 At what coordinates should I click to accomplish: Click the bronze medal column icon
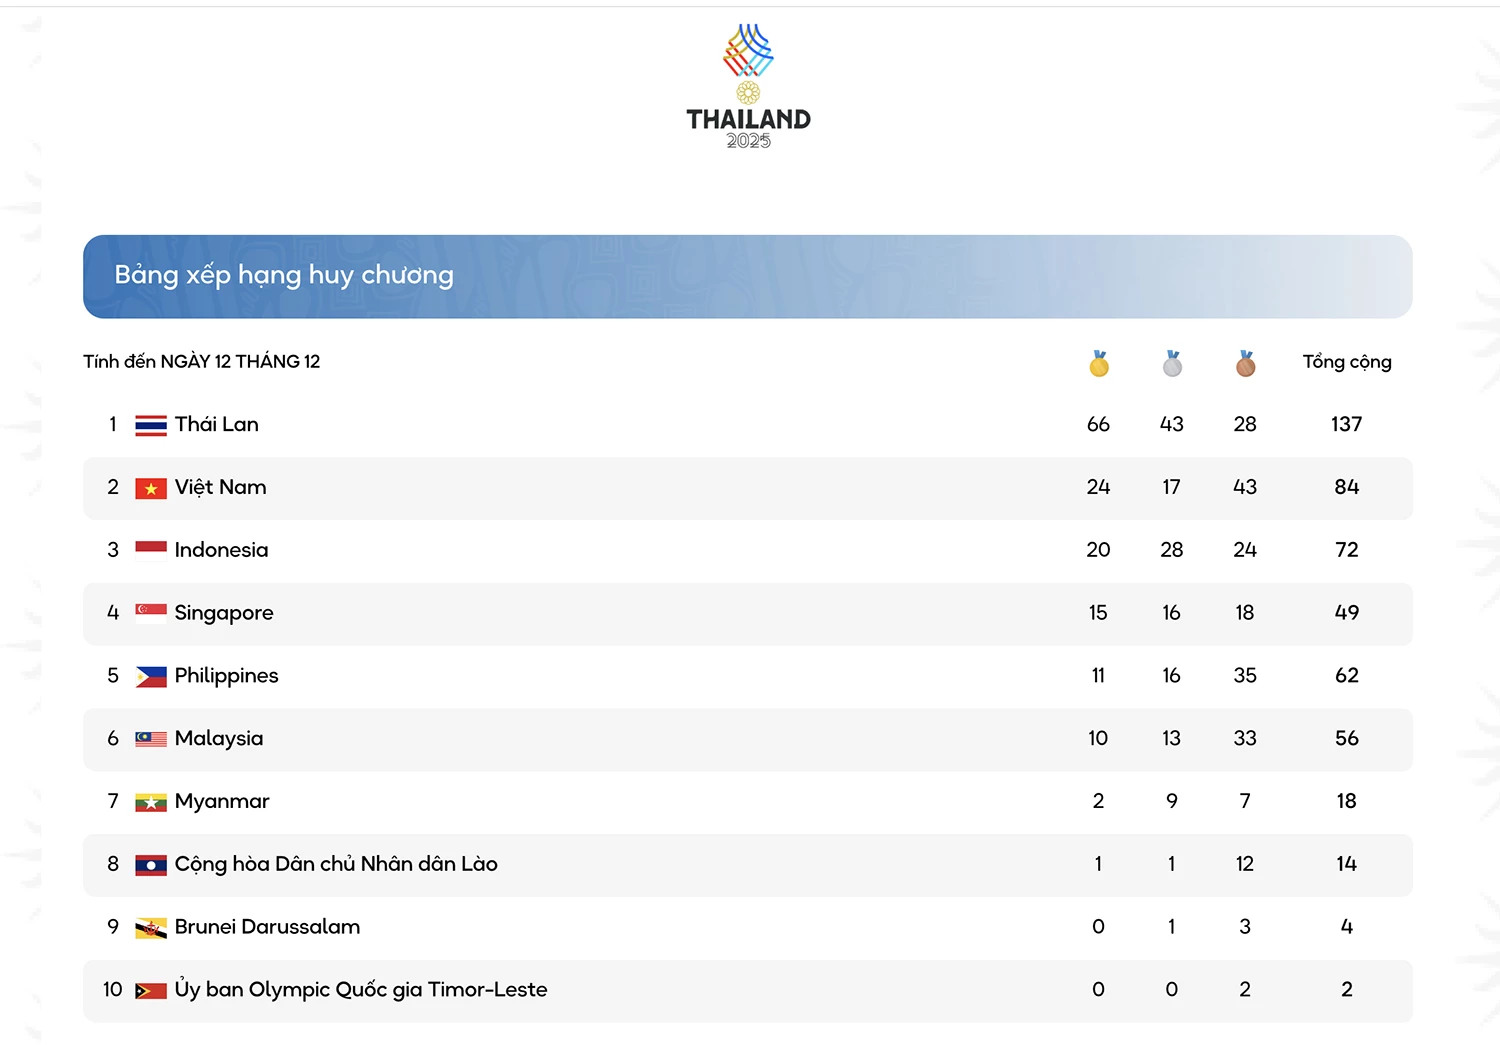click(1244, 363)
